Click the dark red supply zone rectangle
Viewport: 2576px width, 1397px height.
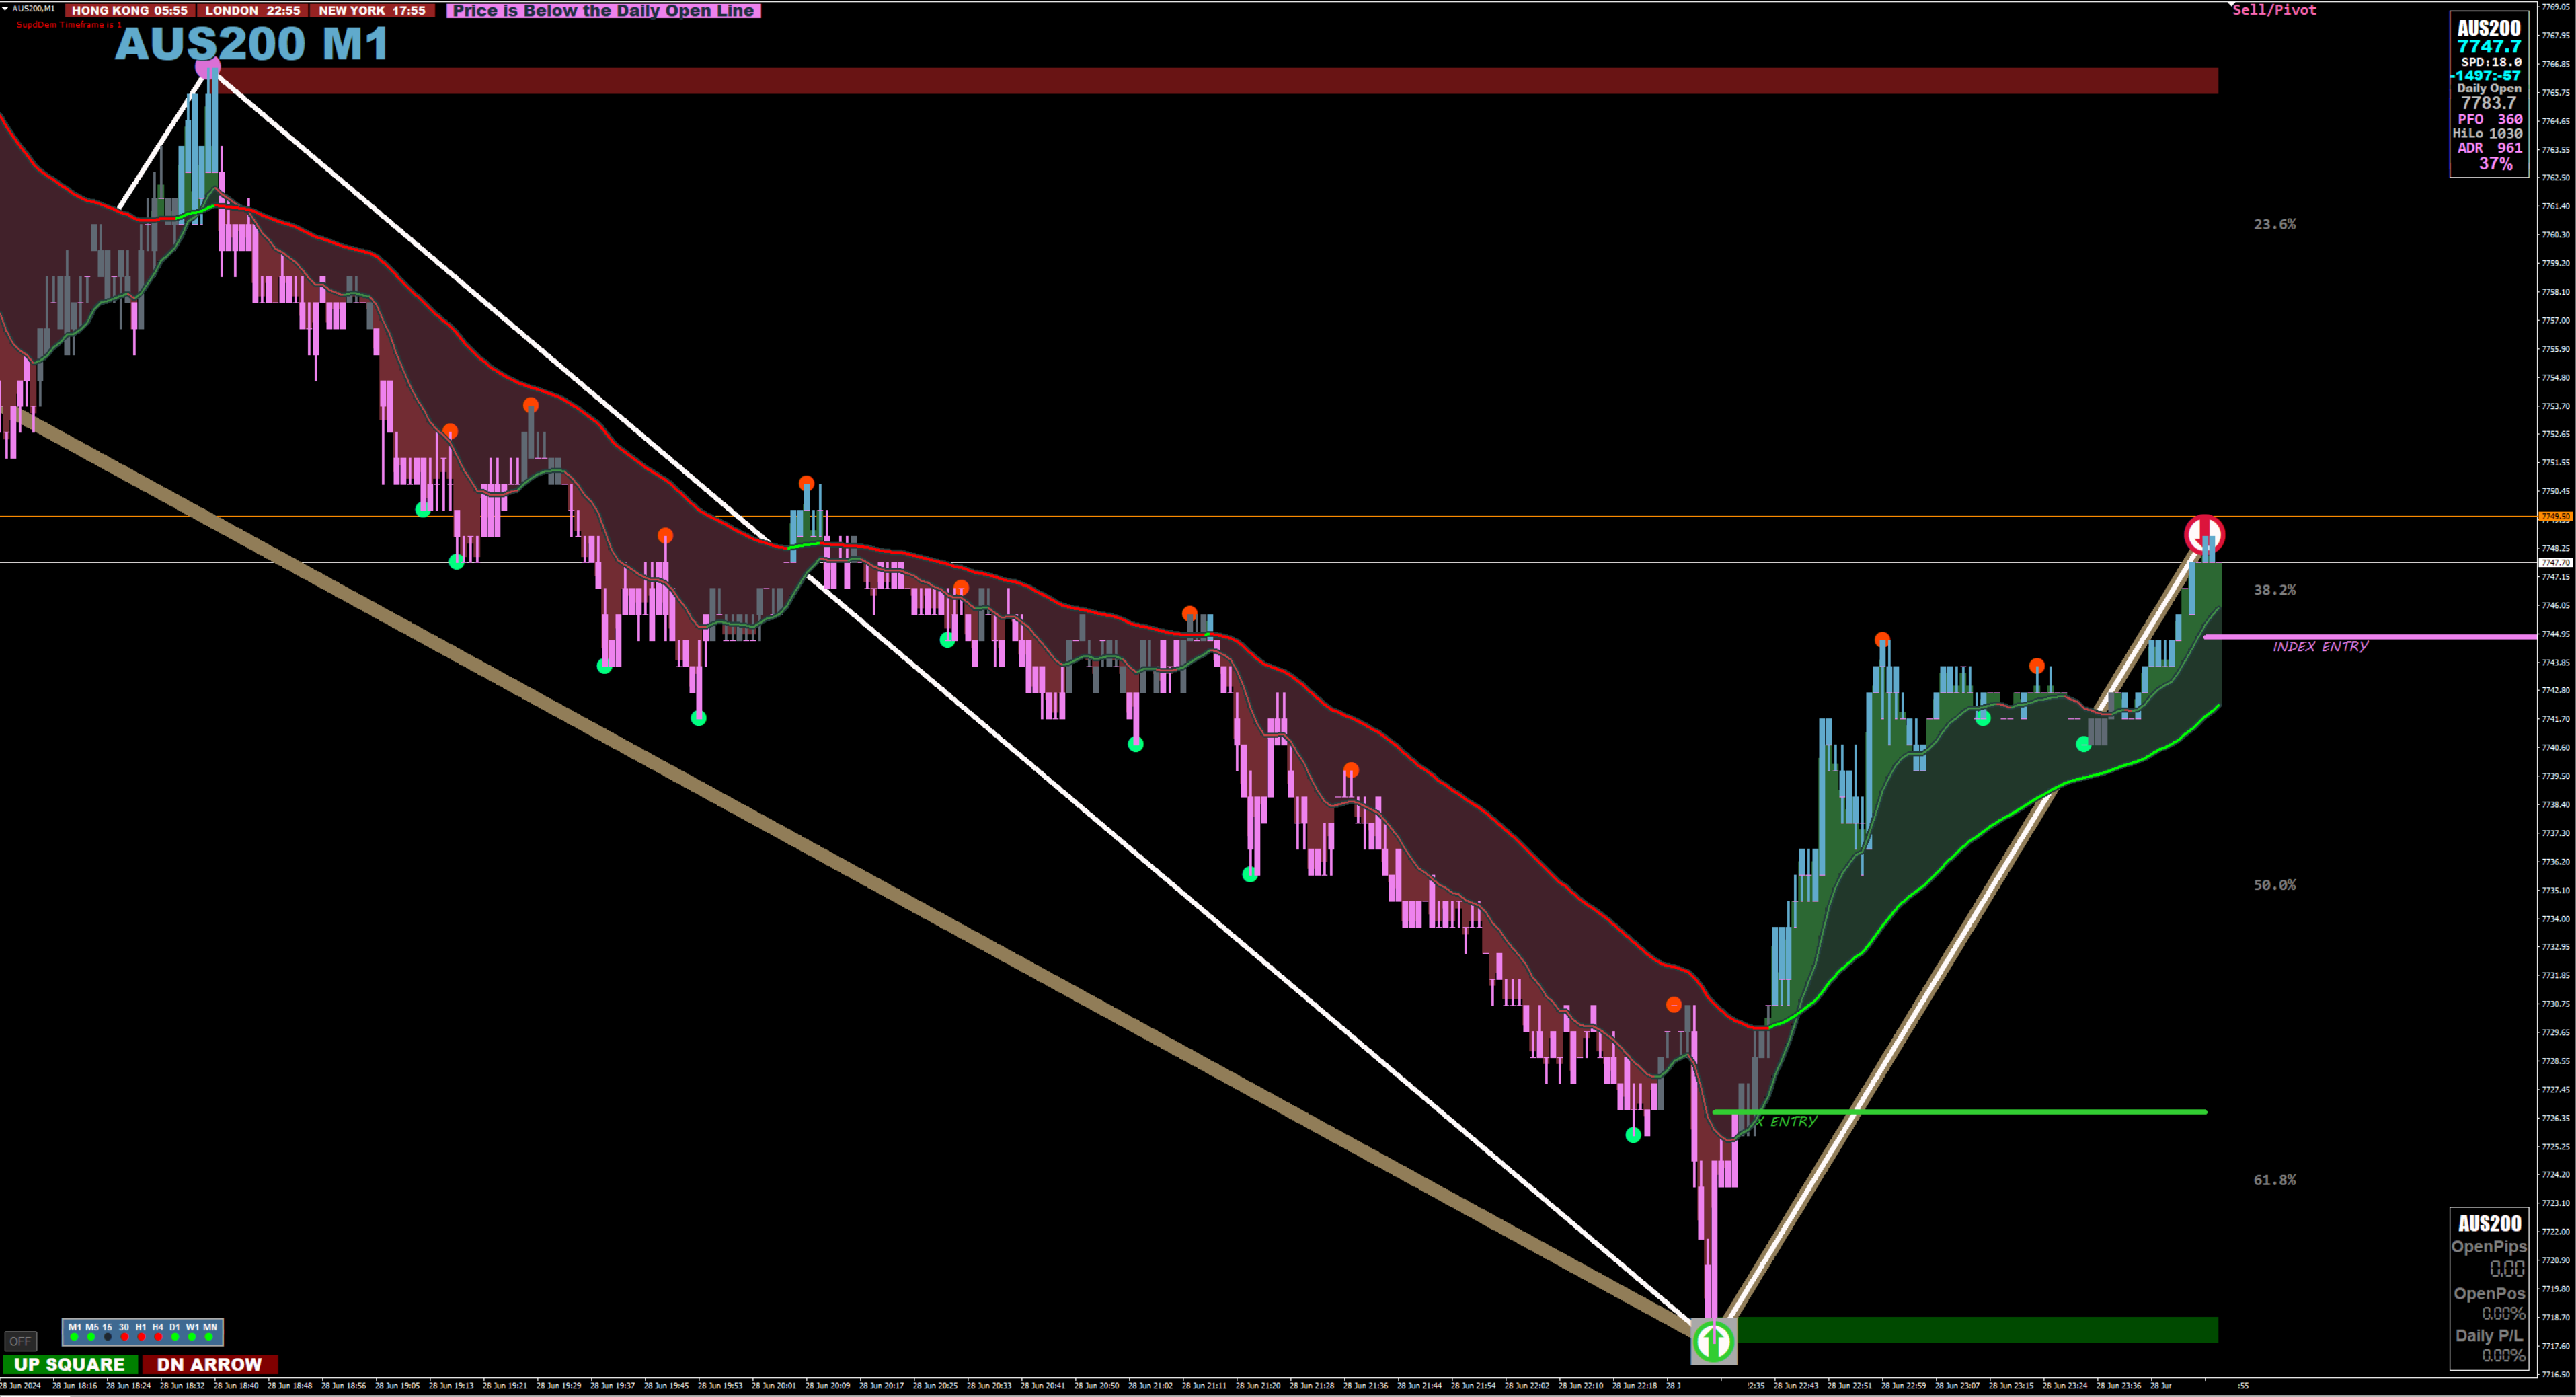click(x=1200, y=81)
